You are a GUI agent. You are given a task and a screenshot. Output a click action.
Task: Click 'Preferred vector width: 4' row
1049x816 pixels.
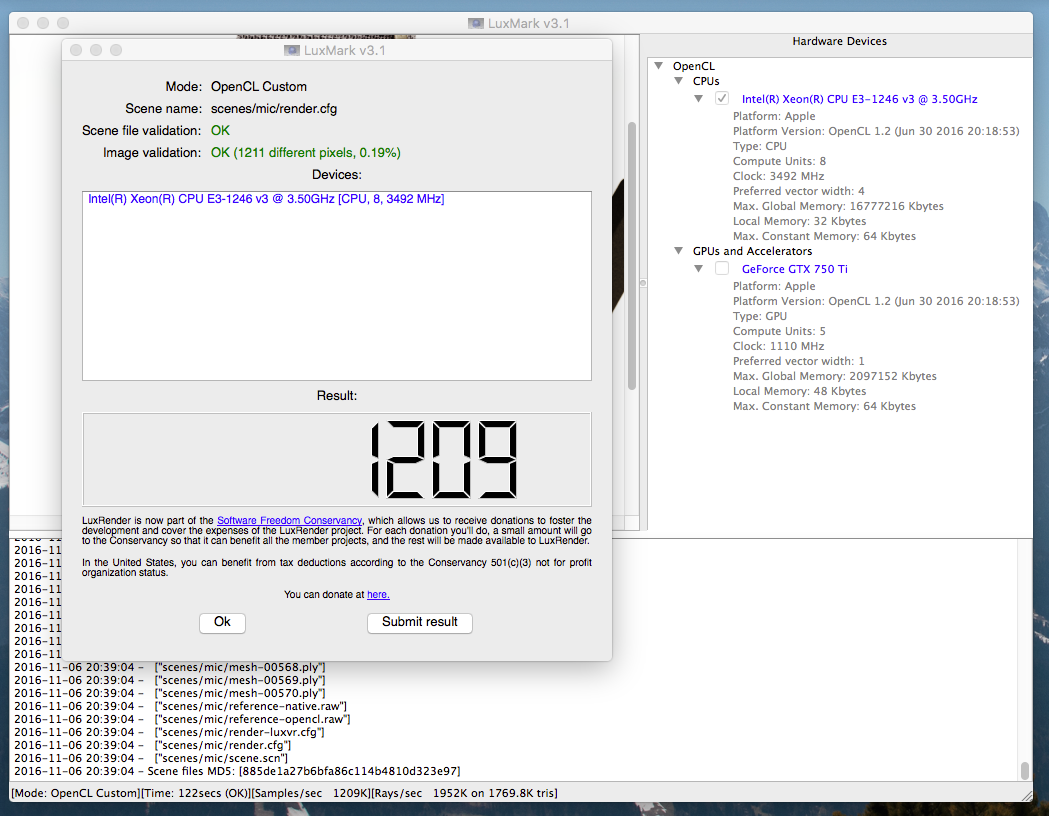pyautogui.click(x=798, y=191)
